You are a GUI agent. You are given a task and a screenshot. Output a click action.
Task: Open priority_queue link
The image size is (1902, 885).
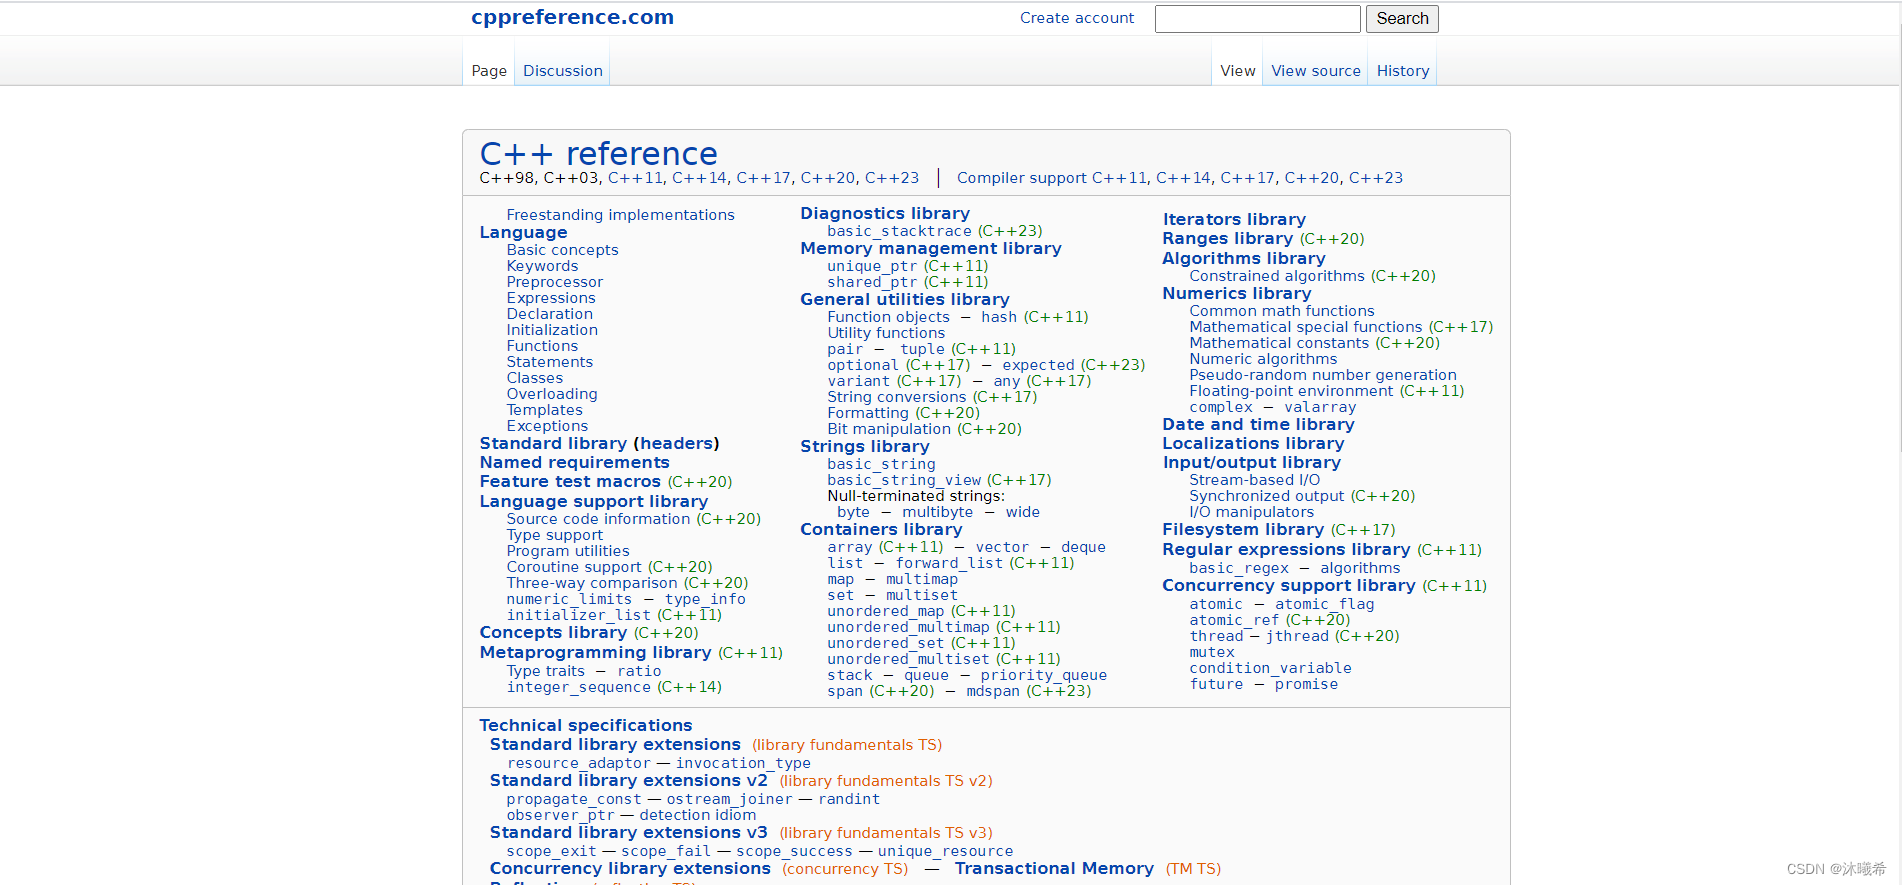[1043, 675]
